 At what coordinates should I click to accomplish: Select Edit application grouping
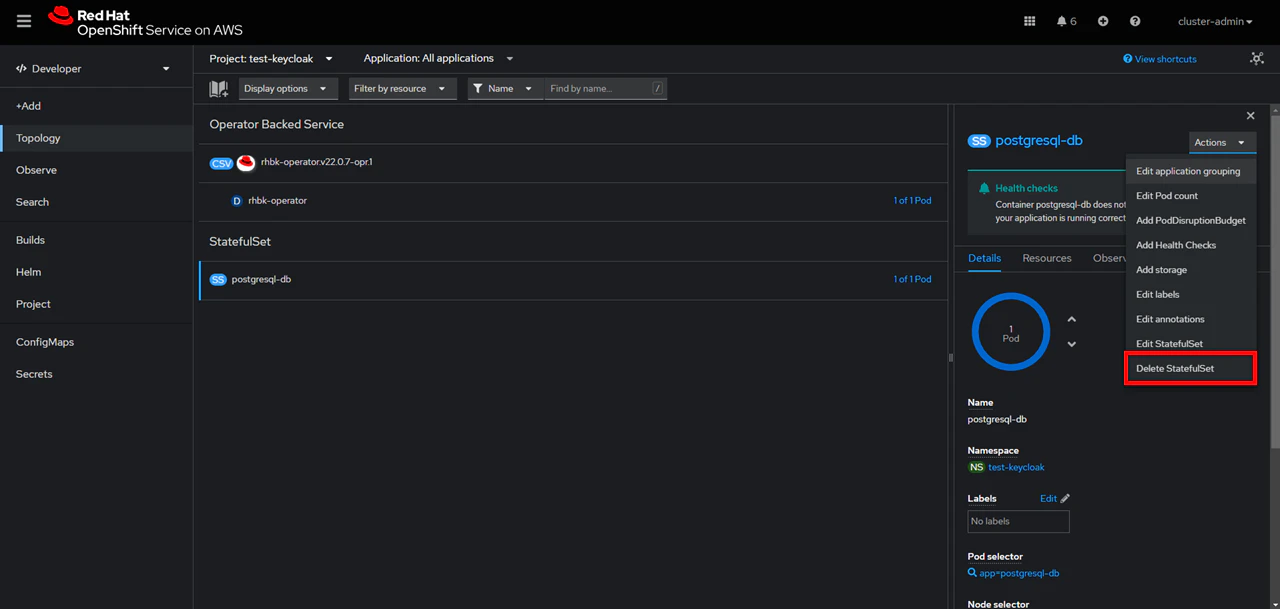1190,171
